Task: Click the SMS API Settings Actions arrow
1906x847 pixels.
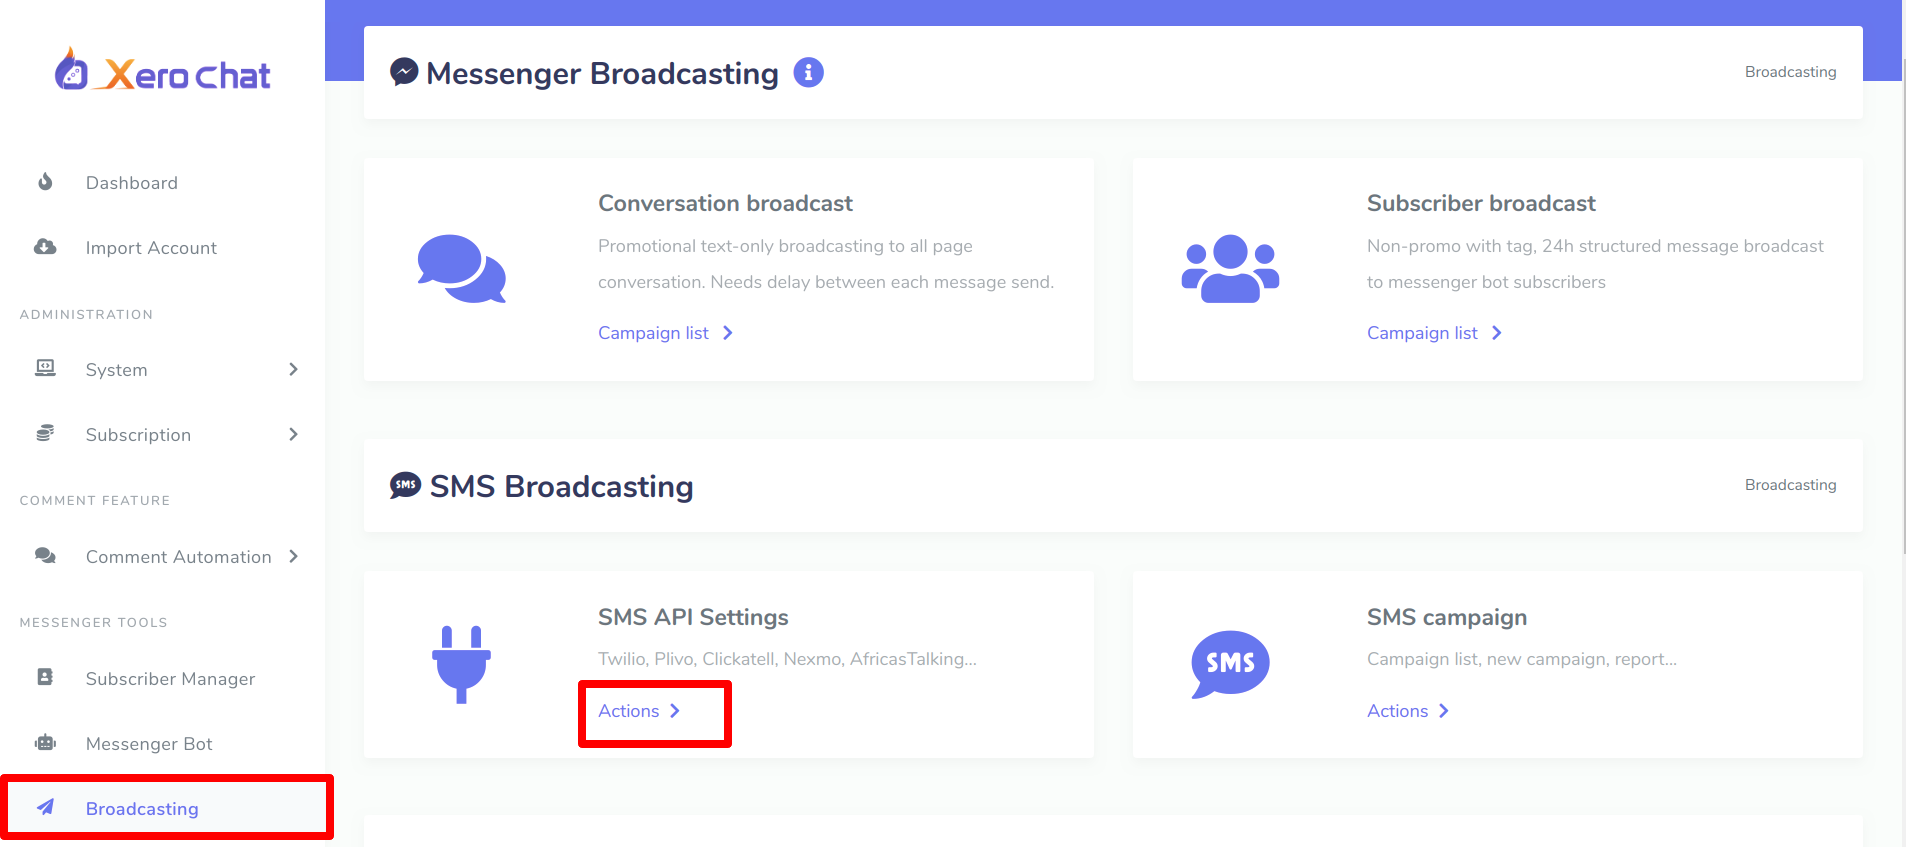Action: (x=675, y=711)
